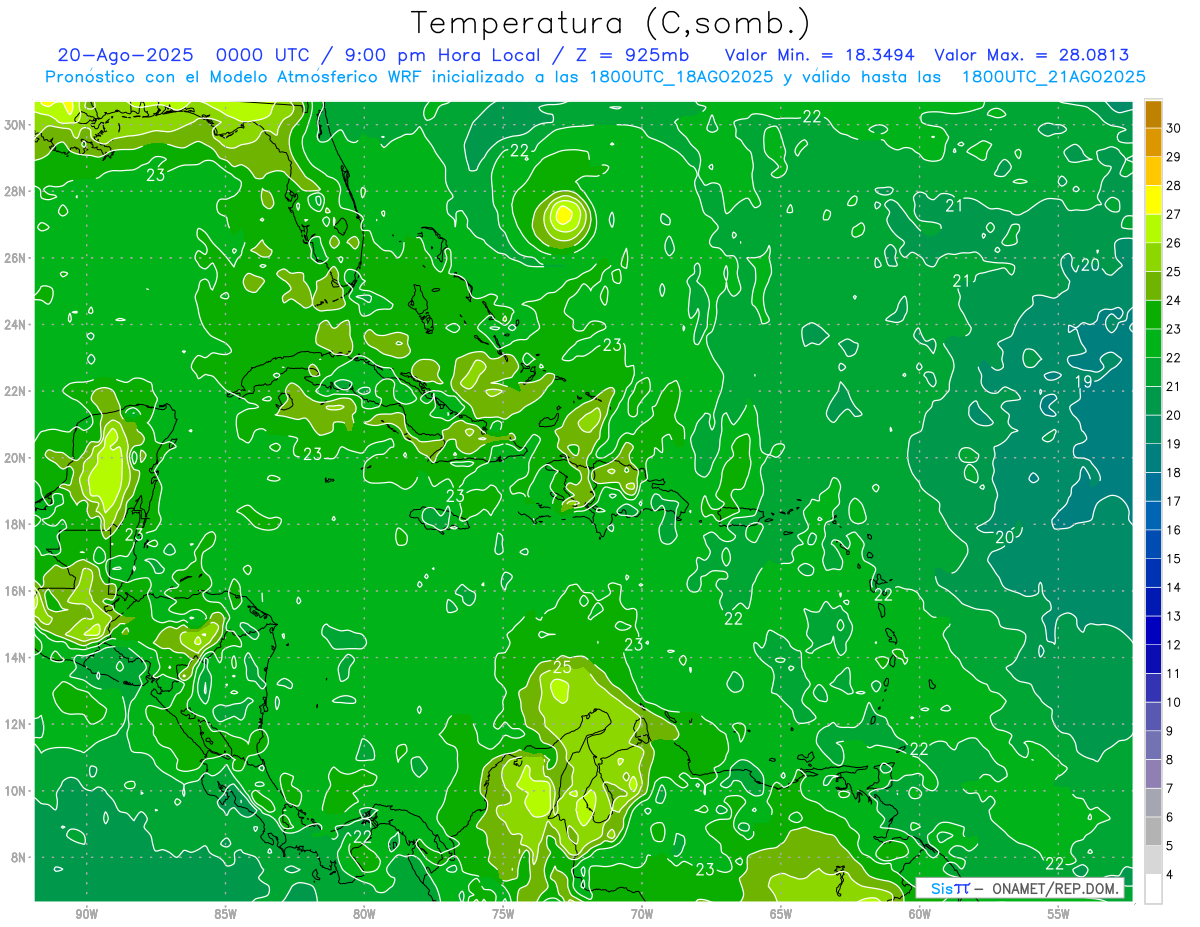
Task: Pick the dark blue swatch between 12 and 13
Action: (x=1154, y=631)
